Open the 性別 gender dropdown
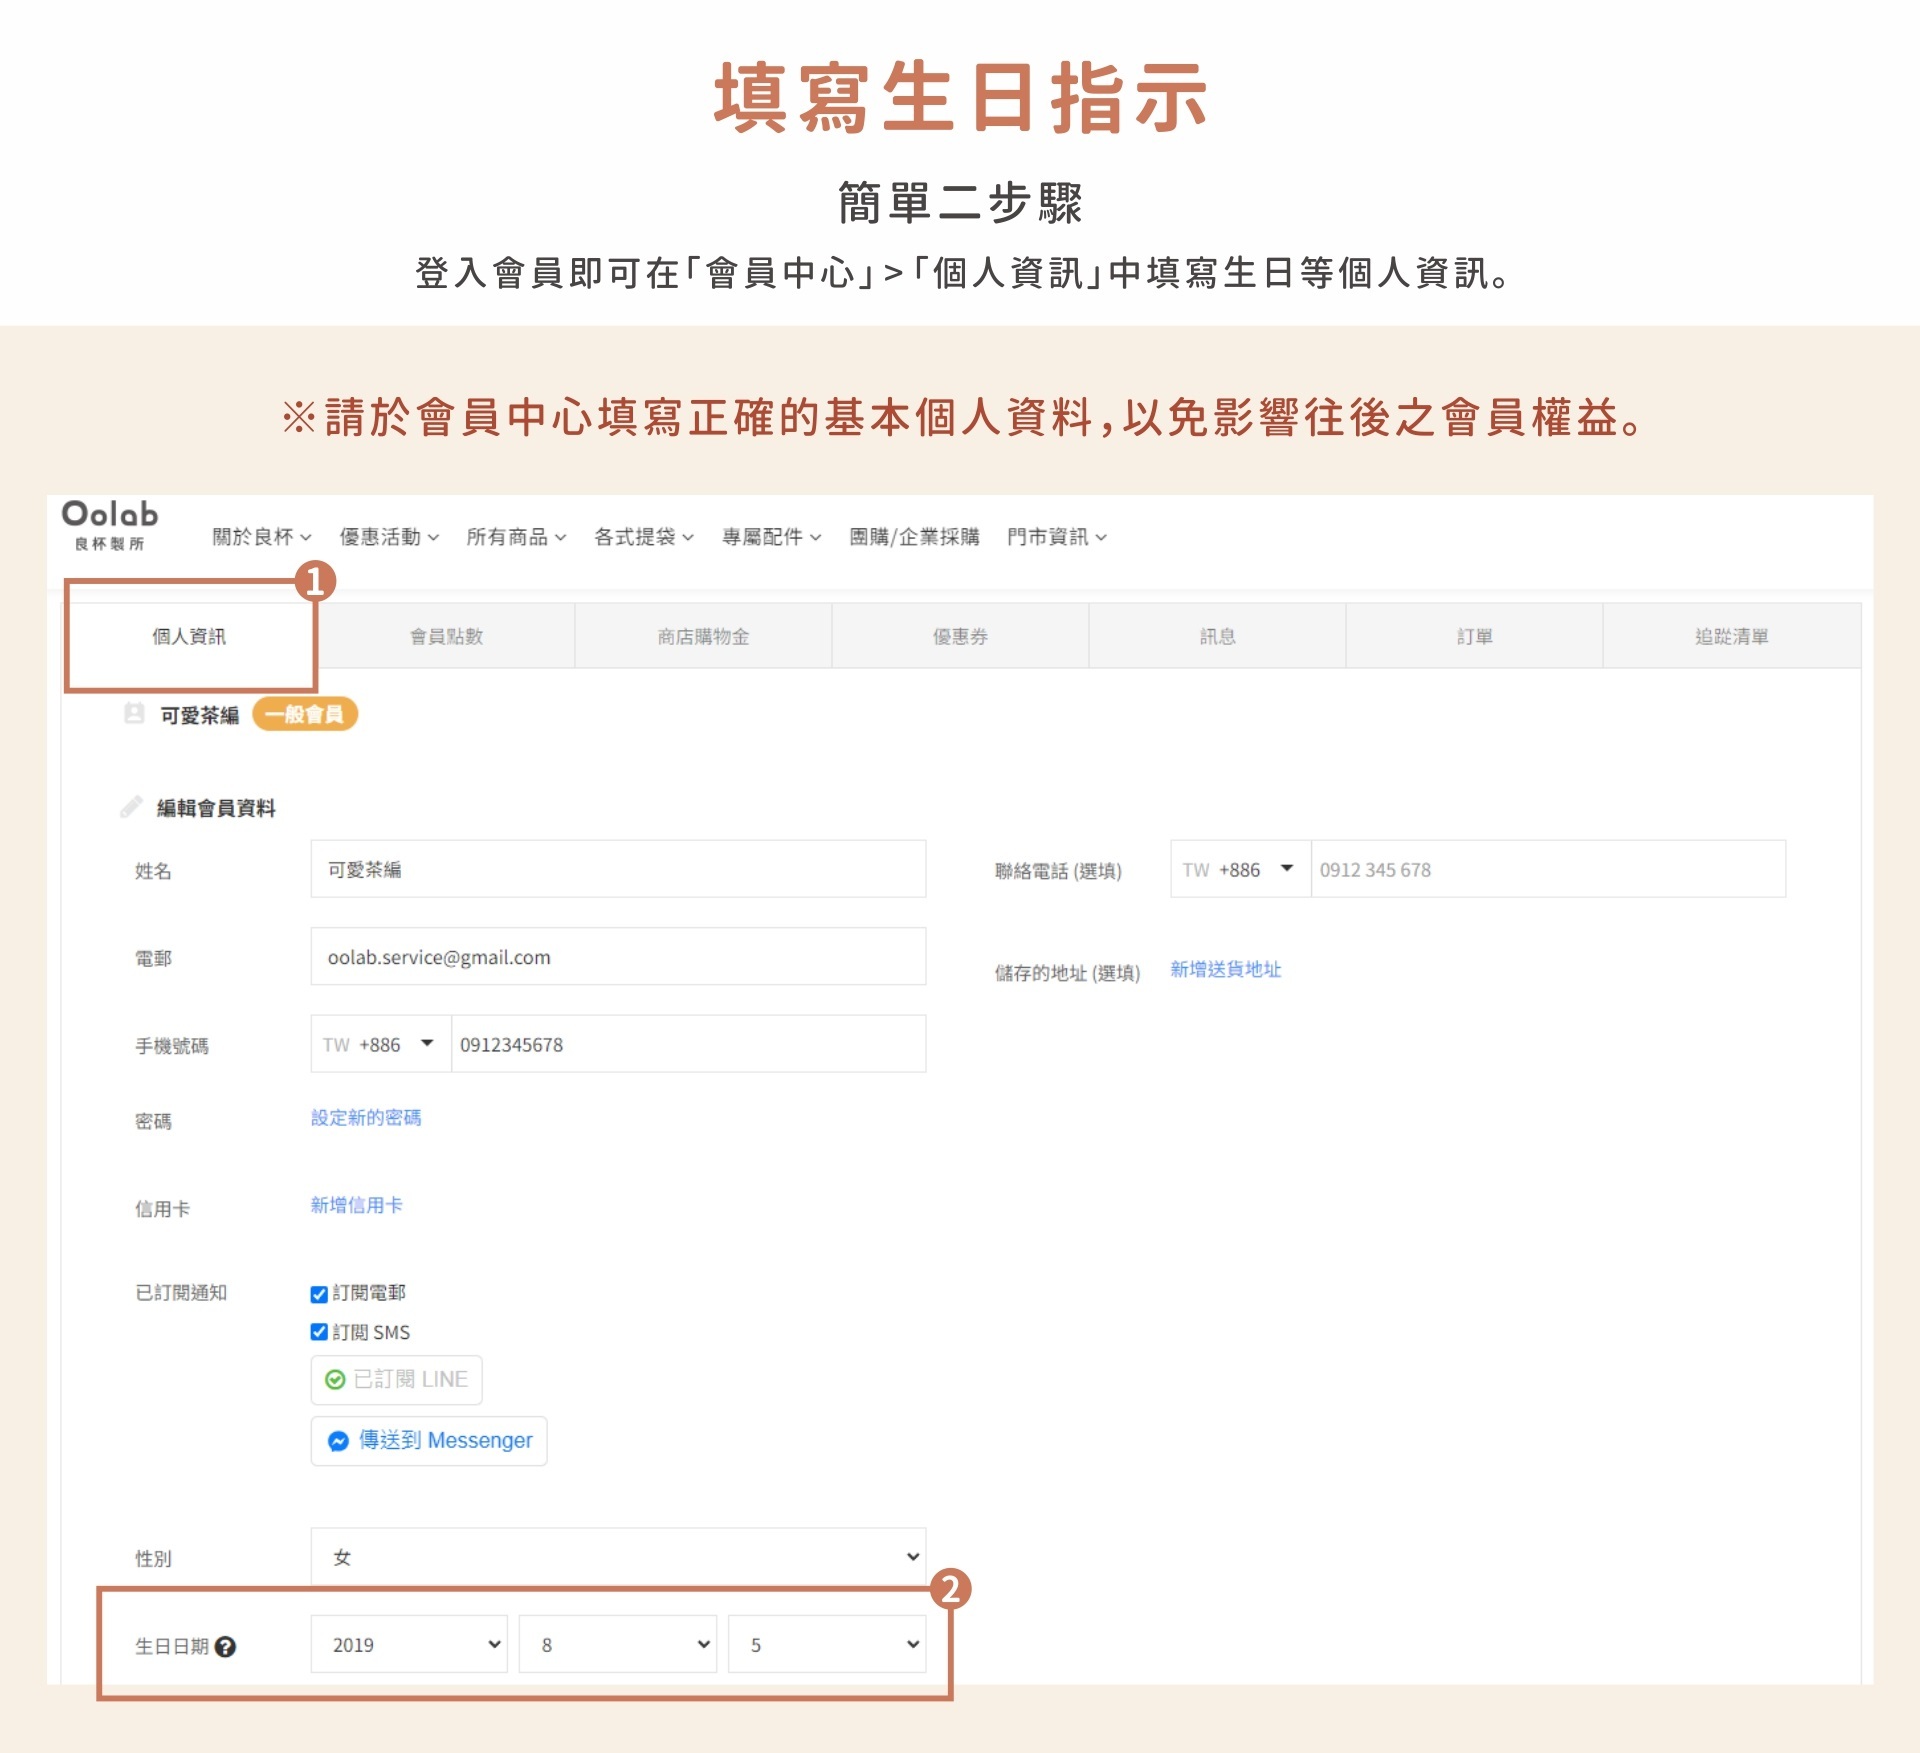 click(x=618, y=1557)
